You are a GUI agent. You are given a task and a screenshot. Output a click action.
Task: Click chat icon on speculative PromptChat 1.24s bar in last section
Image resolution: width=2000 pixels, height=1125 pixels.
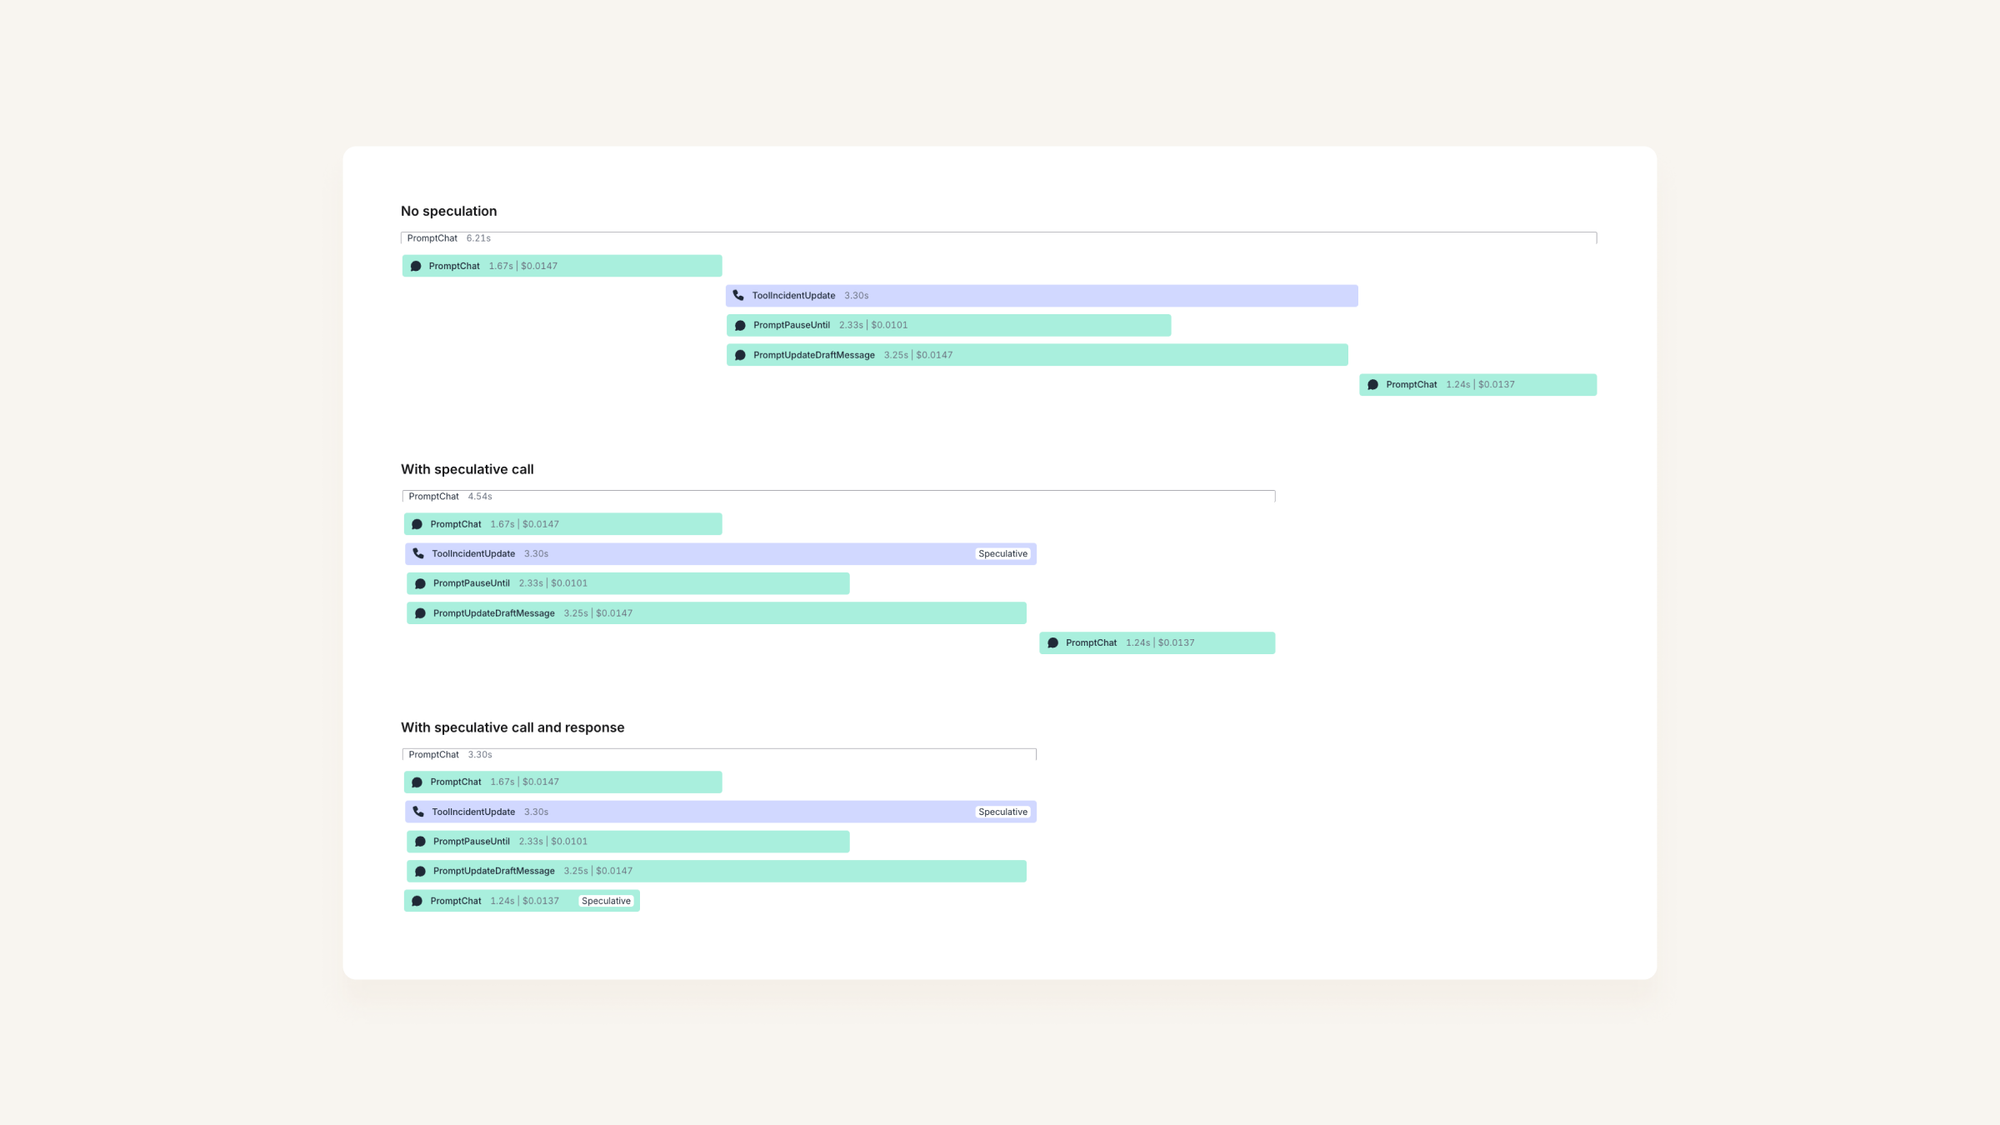coord(417,901)
